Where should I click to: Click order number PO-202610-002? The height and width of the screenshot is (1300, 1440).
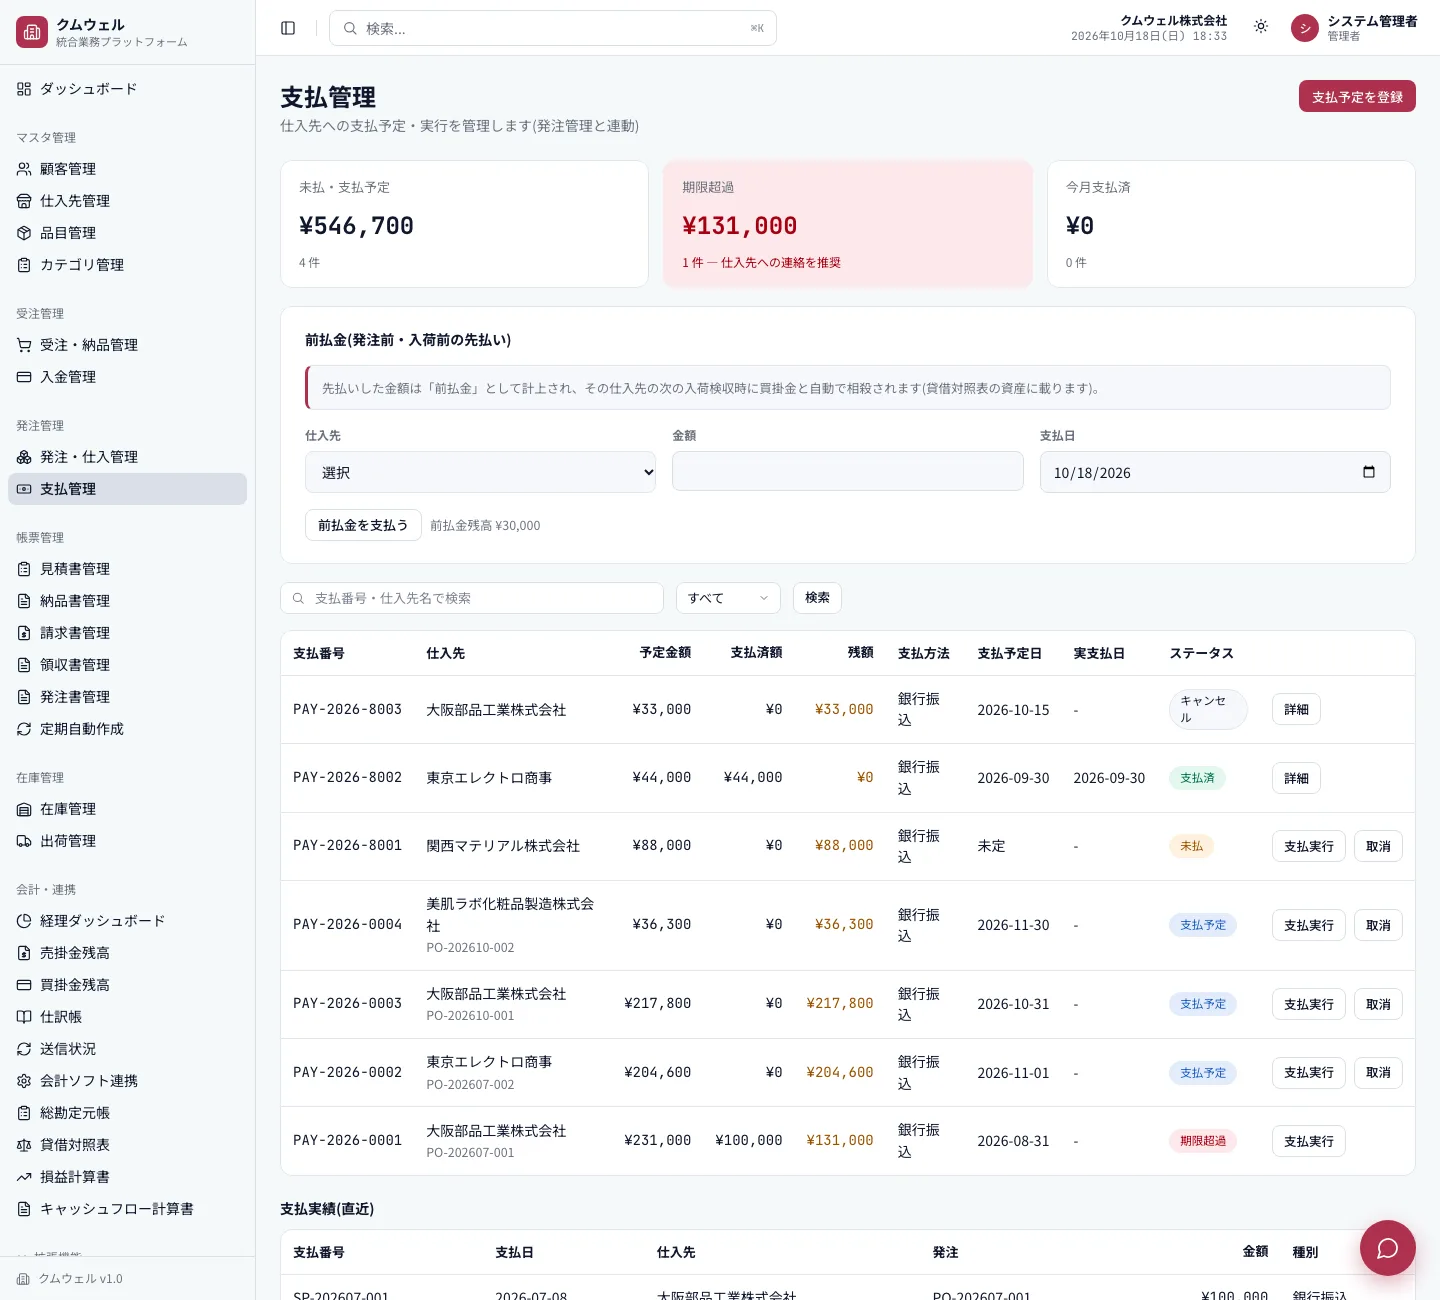tap(470, 947)
